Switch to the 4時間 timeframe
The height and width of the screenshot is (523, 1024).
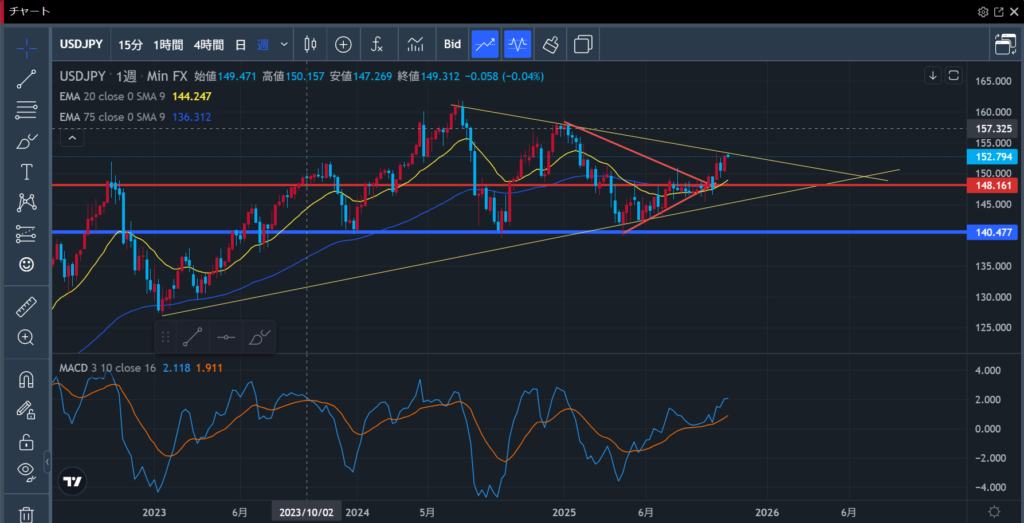click(x=209, y=44)
